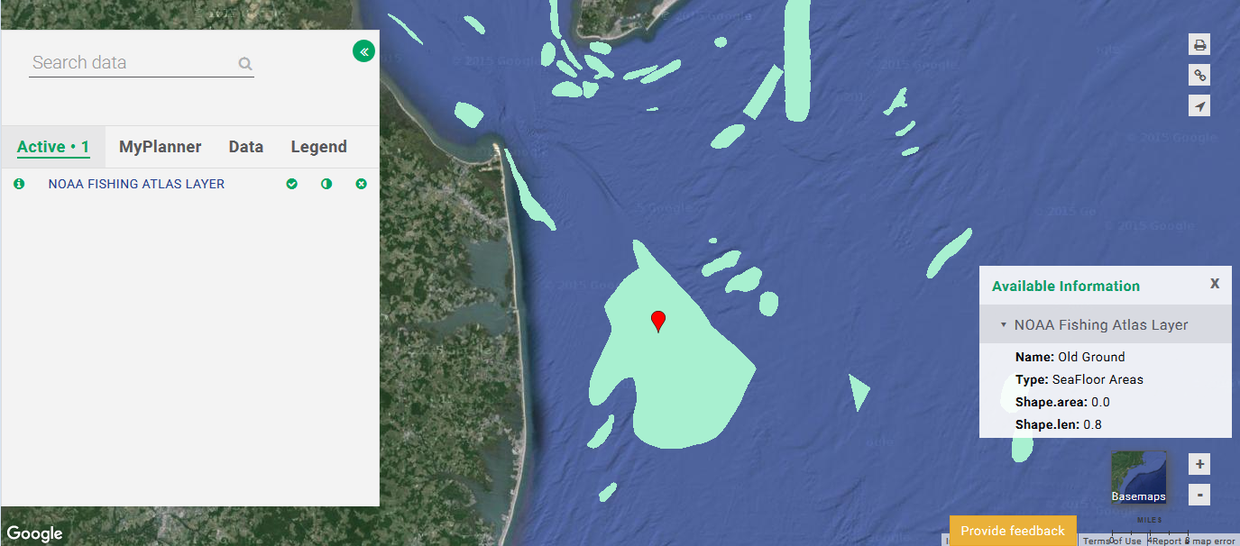
Task: Close the Available Information popup
Action: tap(1215, 284)
